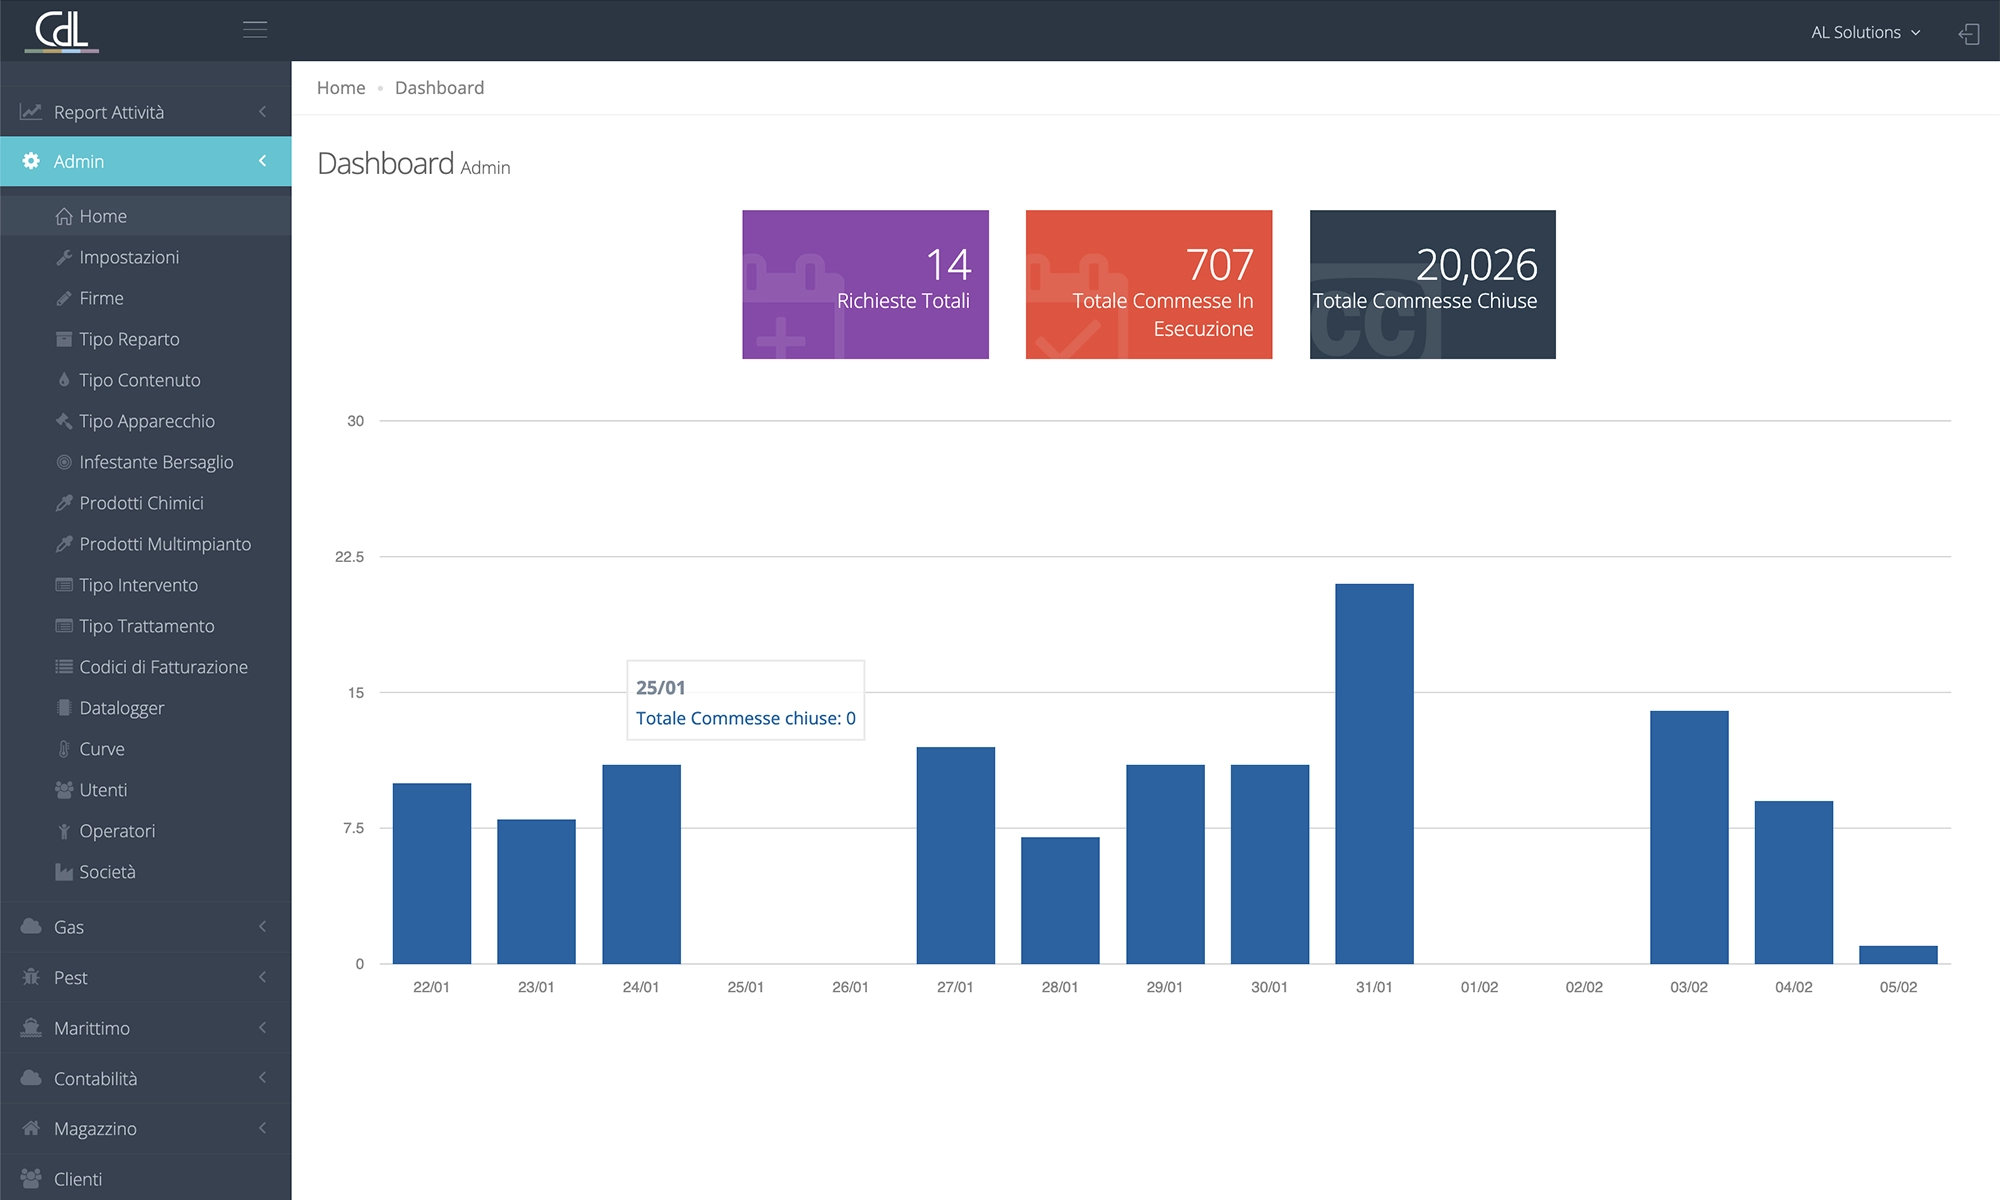The height and width of the screenshot is (1200, 2000).
Task: Click the Datalogger device icon
Action: point(64,708)
